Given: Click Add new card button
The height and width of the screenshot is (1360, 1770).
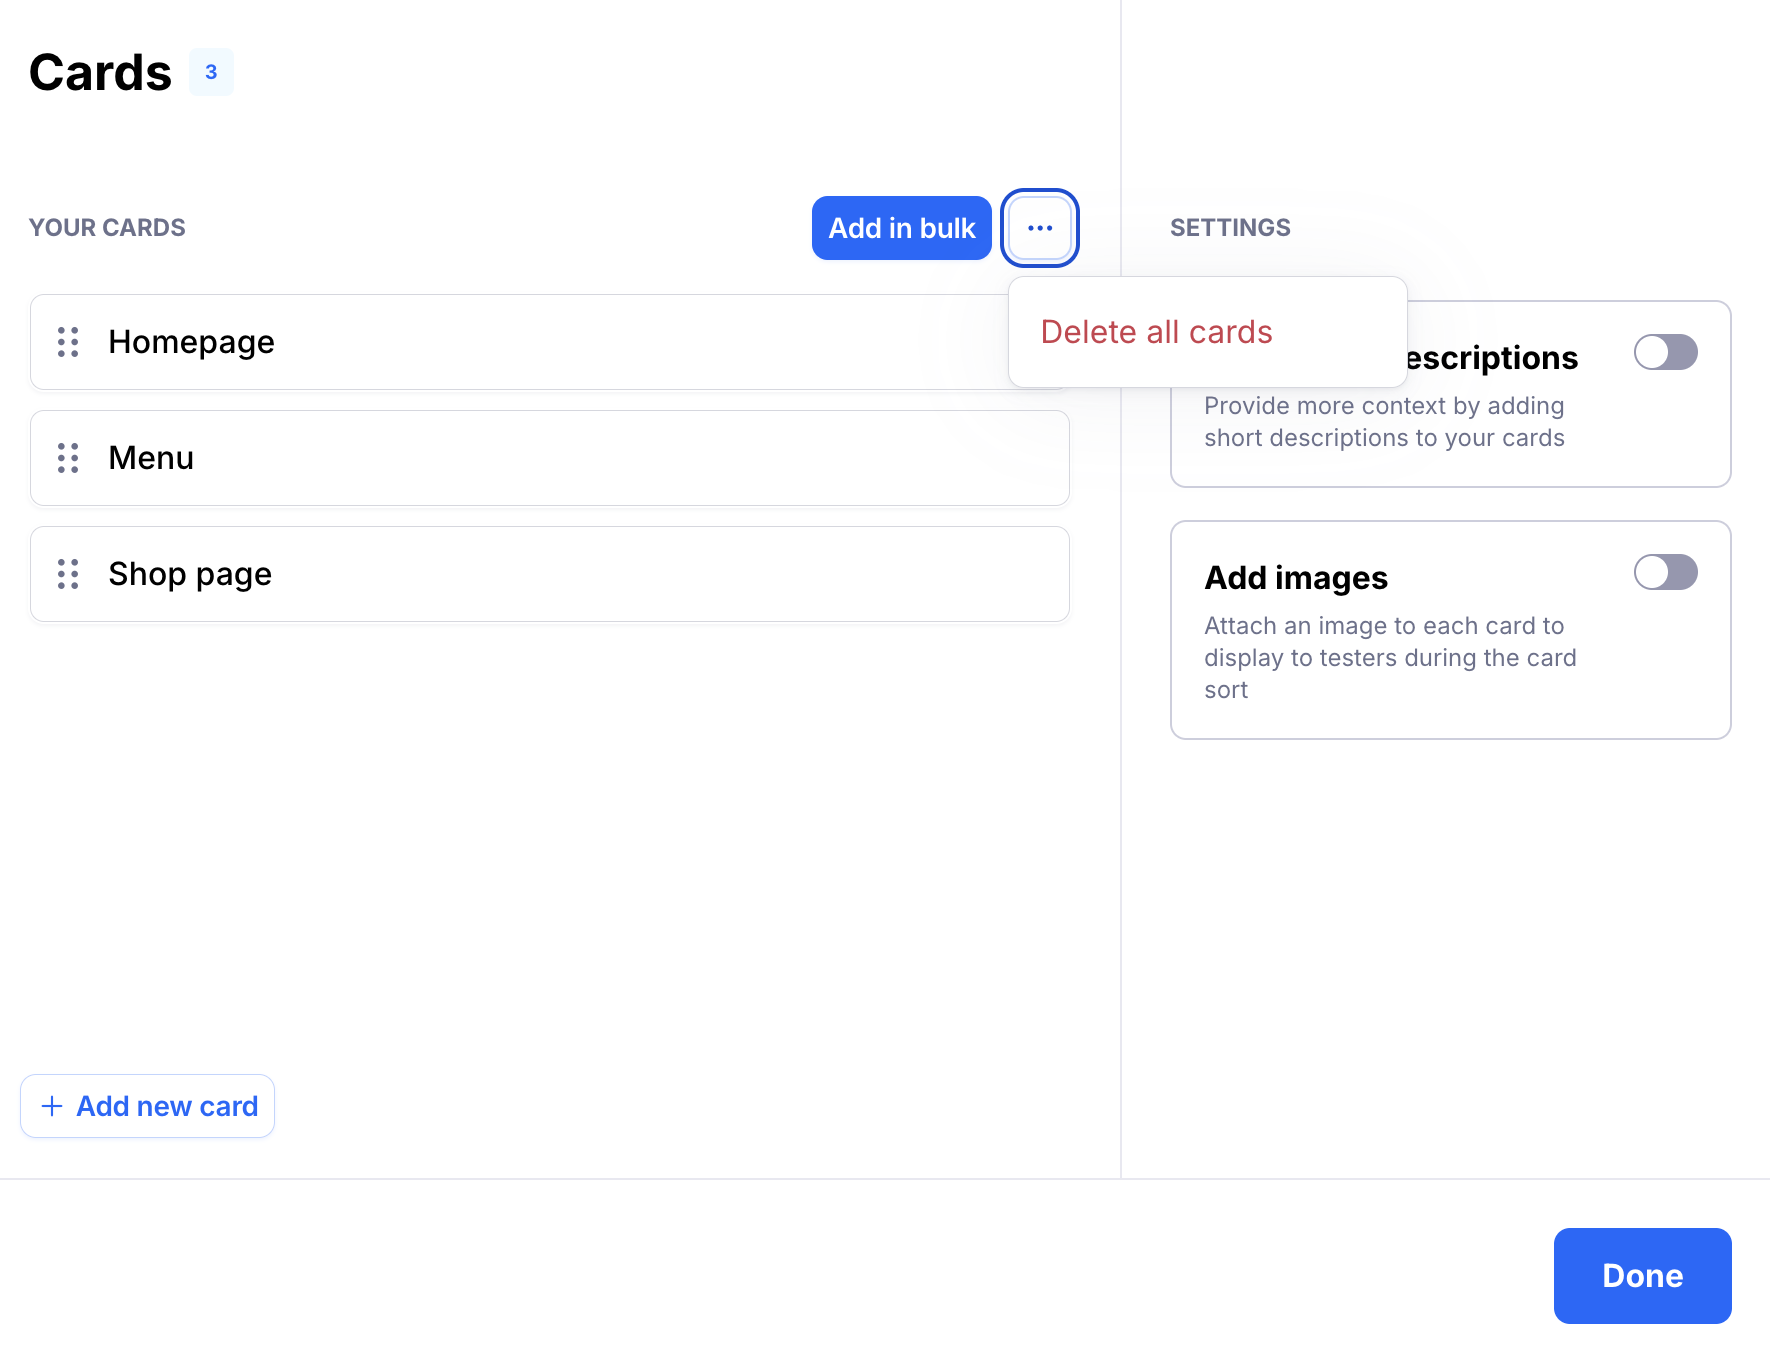Looking at the screenshot, I should point(148,1106).
